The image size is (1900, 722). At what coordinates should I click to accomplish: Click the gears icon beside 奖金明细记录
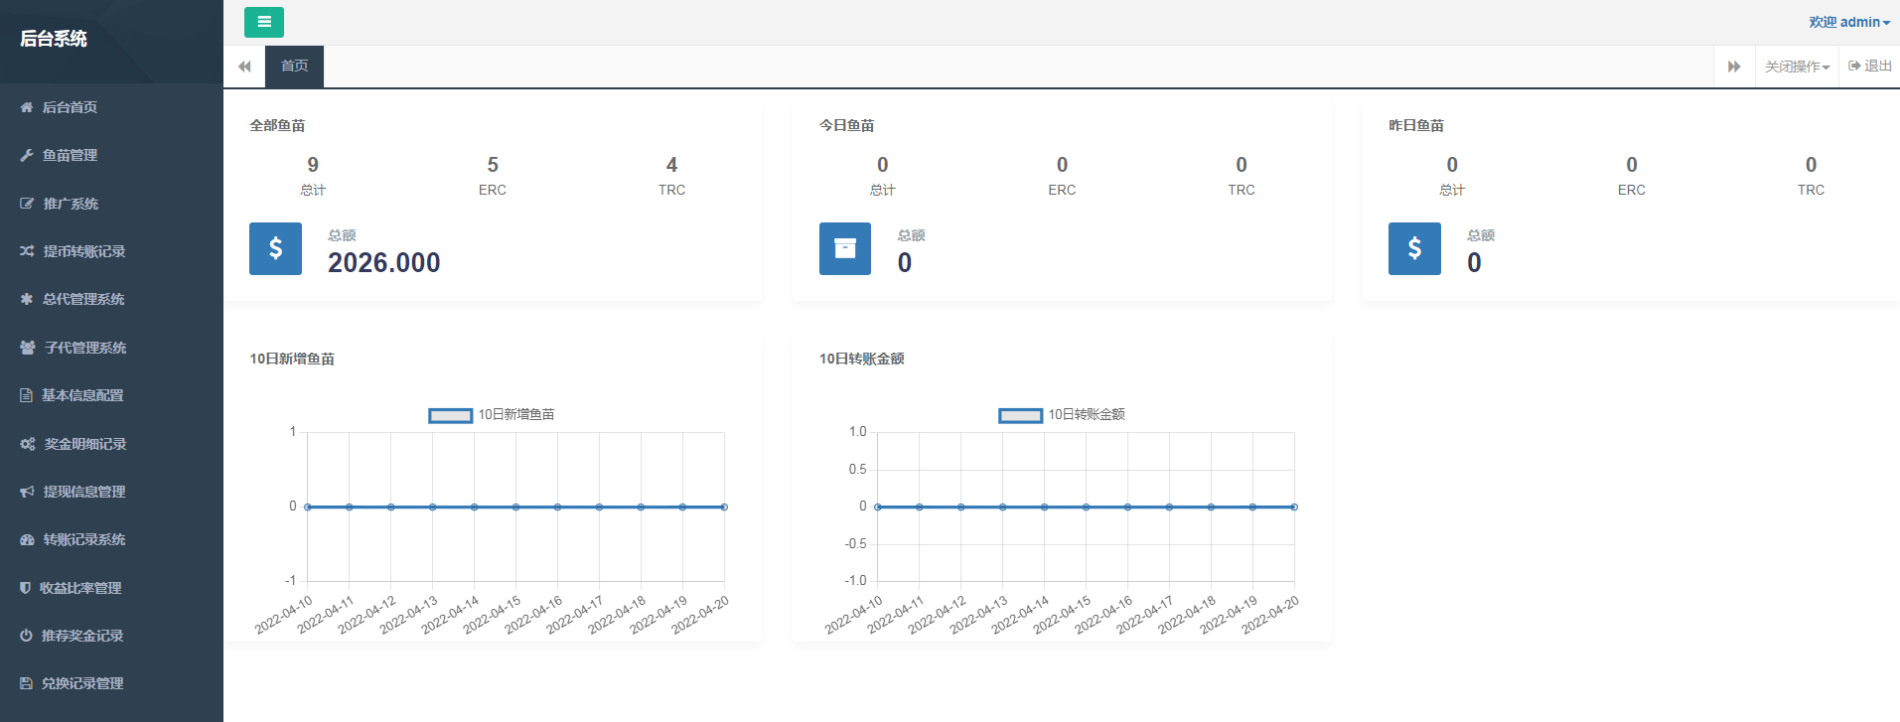coord(28,443)
